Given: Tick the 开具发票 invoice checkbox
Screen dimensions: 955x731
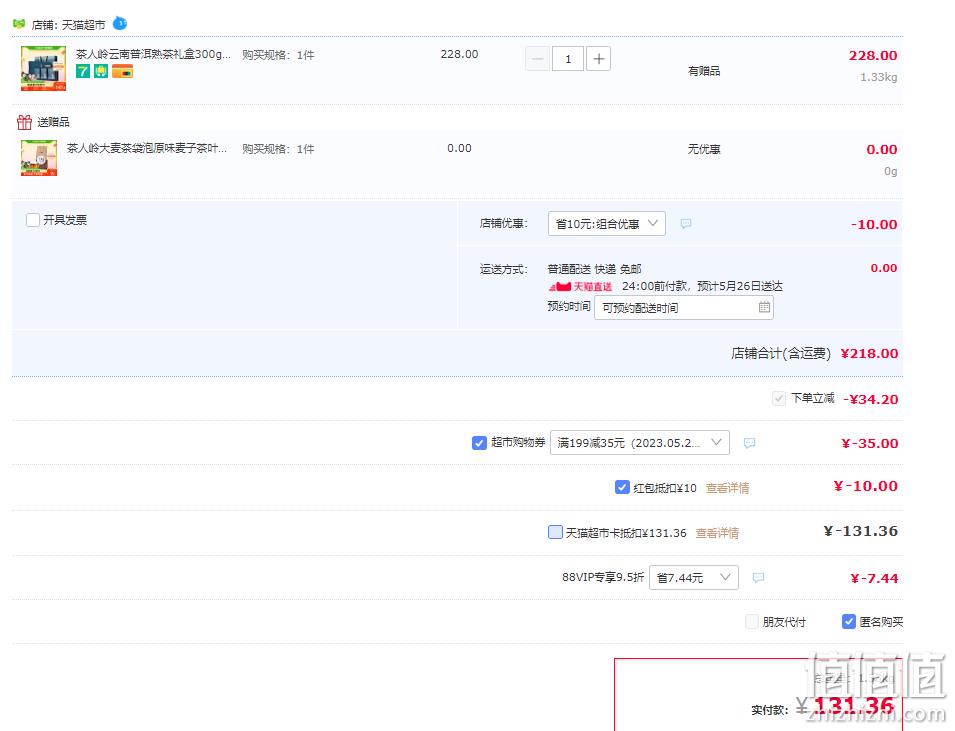Looking at the screenshot, I should coord(33,220).
